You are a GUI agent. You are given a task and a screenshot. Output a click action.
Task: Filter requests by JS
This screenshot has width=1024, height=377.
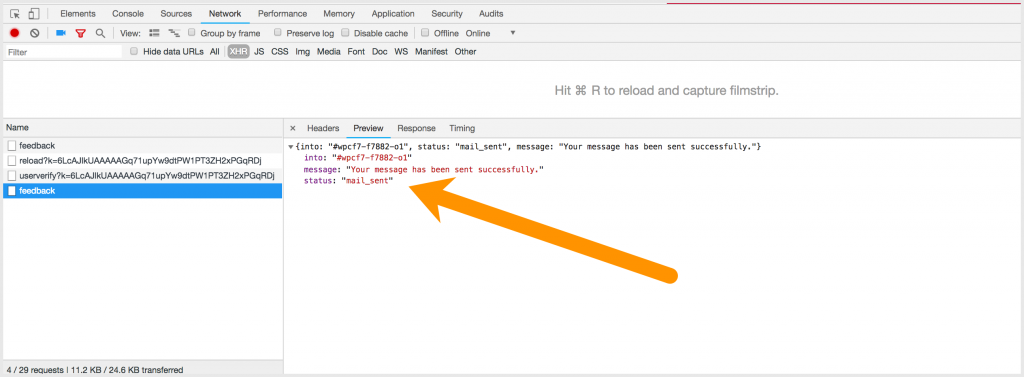(x=259, y=52)
